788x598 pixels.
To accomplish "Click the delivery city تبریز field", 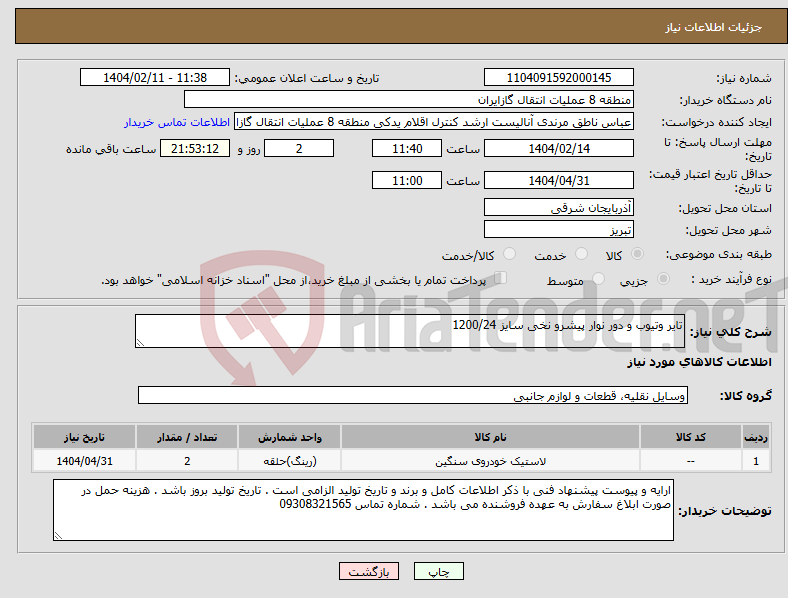I will click(558, 229).
